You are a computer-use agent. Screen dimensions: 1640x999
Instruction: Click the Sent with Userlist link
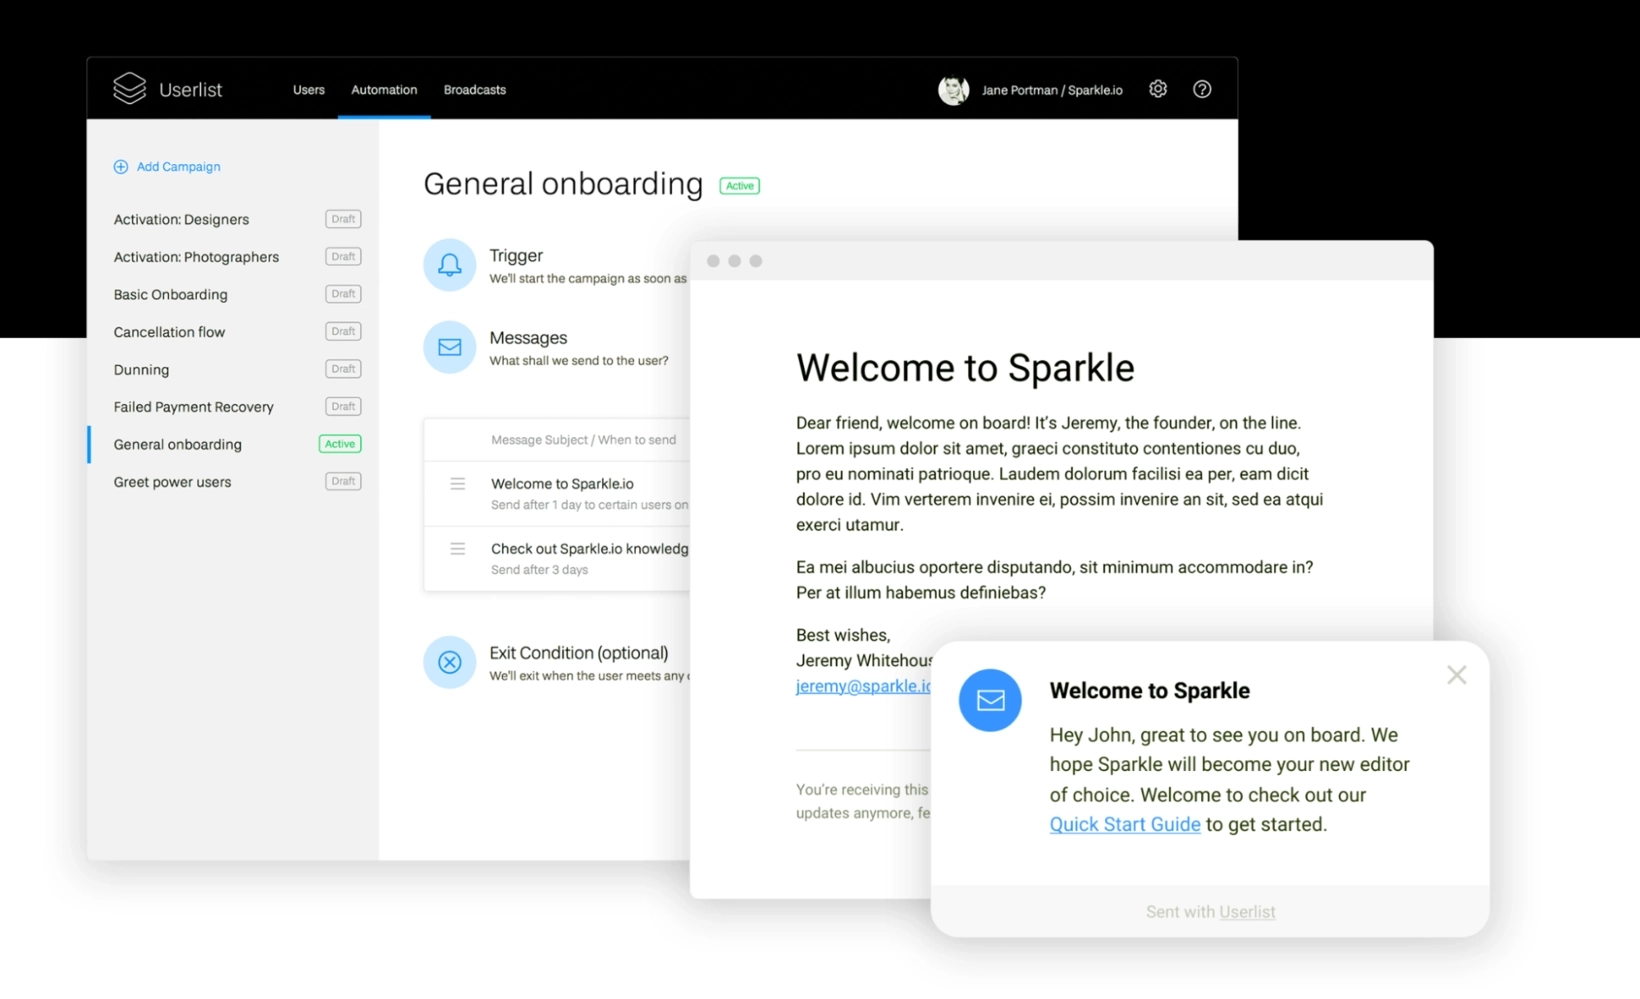pos(1247,911)
